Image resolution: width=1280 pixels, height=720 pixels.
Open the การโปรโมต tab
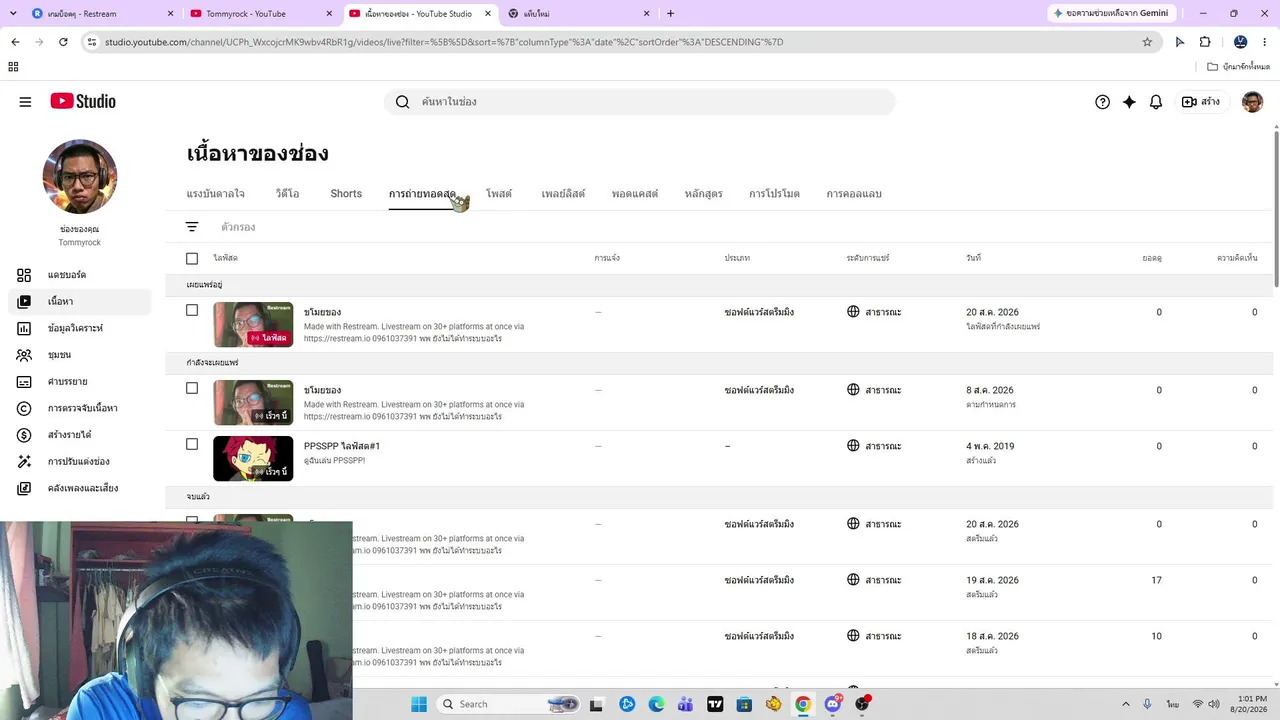point(774,194)
